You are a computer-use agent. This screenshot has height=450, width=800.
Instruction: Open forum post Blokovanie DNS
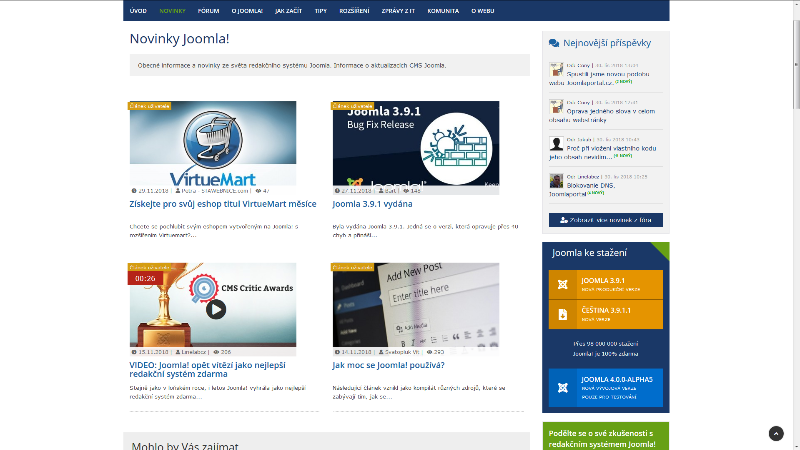[x=582, y=189]
